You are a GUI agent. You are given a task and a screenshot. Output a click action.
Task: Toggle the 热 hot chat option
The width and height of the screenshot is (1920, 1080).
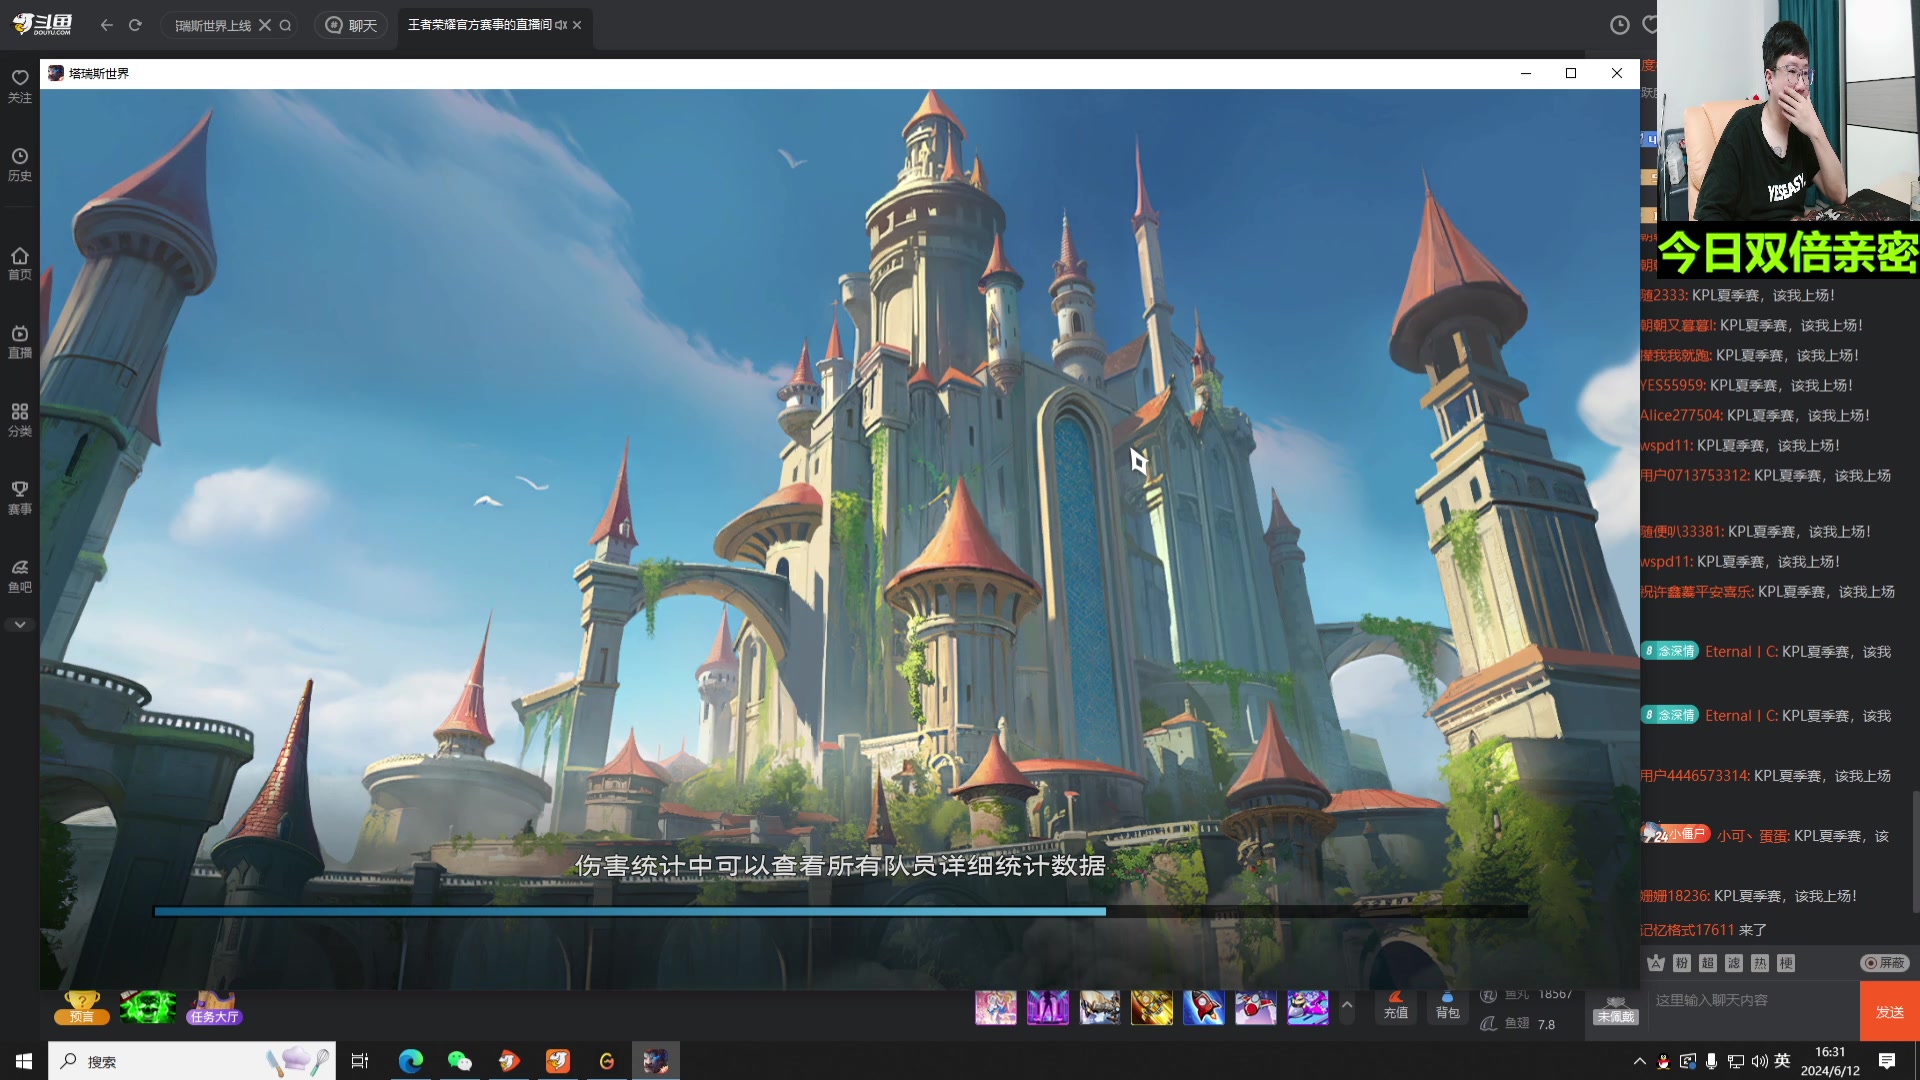click(x=1760, y=963)
